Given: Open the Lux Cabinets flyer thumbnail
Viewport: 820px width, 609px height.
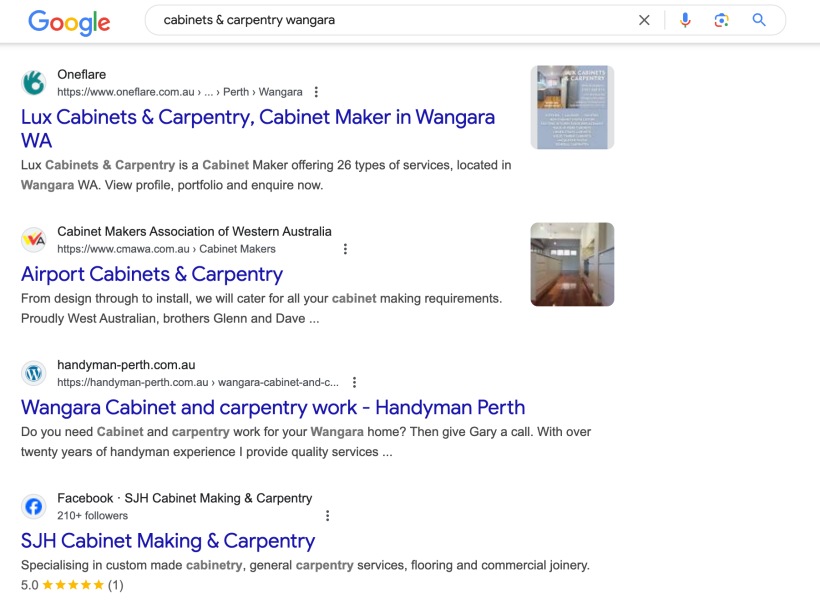Looking at the screenshot, I should 572,107.
